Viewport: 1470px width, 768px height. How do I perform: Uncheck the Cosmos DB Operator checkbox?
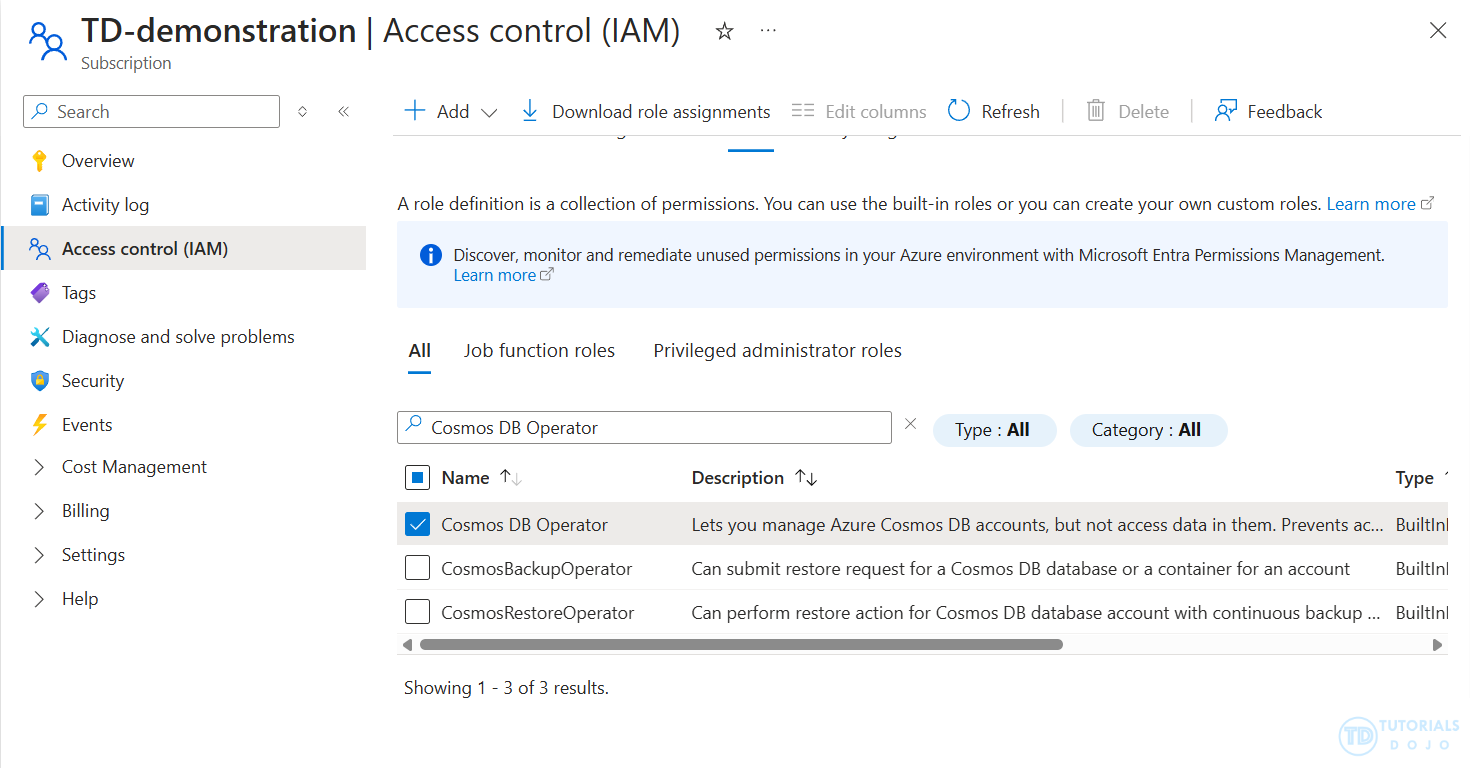(417, 525)
